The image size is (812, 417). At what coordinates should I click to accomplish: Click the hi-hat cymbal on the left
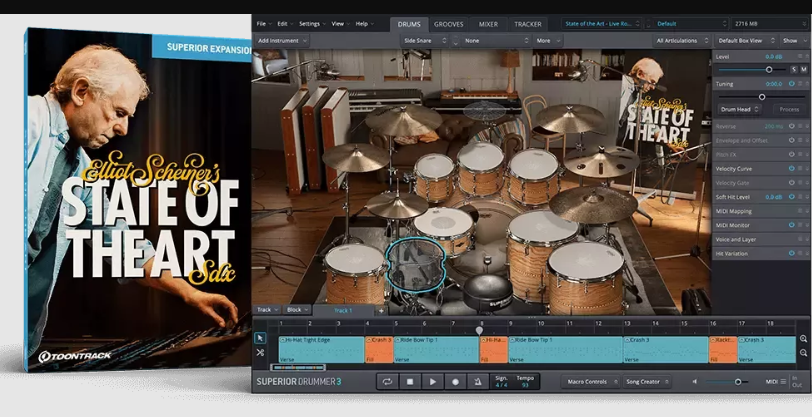click(397, 205)
